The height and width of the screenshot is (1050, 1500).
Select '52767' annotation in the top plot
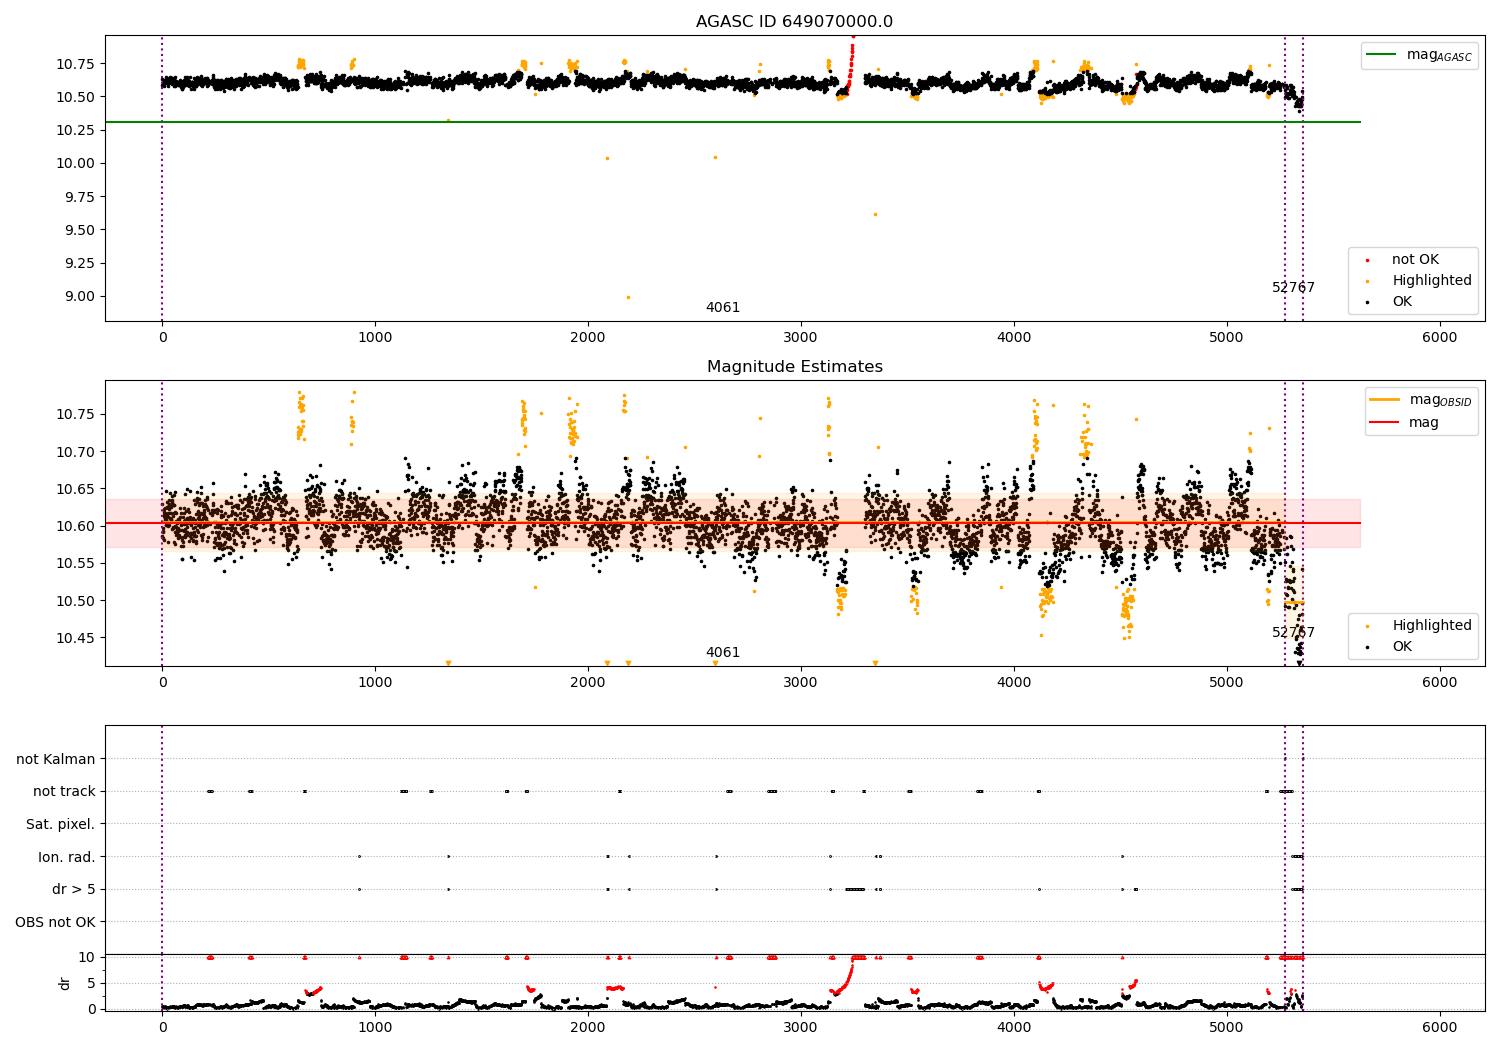[1293, 288]
